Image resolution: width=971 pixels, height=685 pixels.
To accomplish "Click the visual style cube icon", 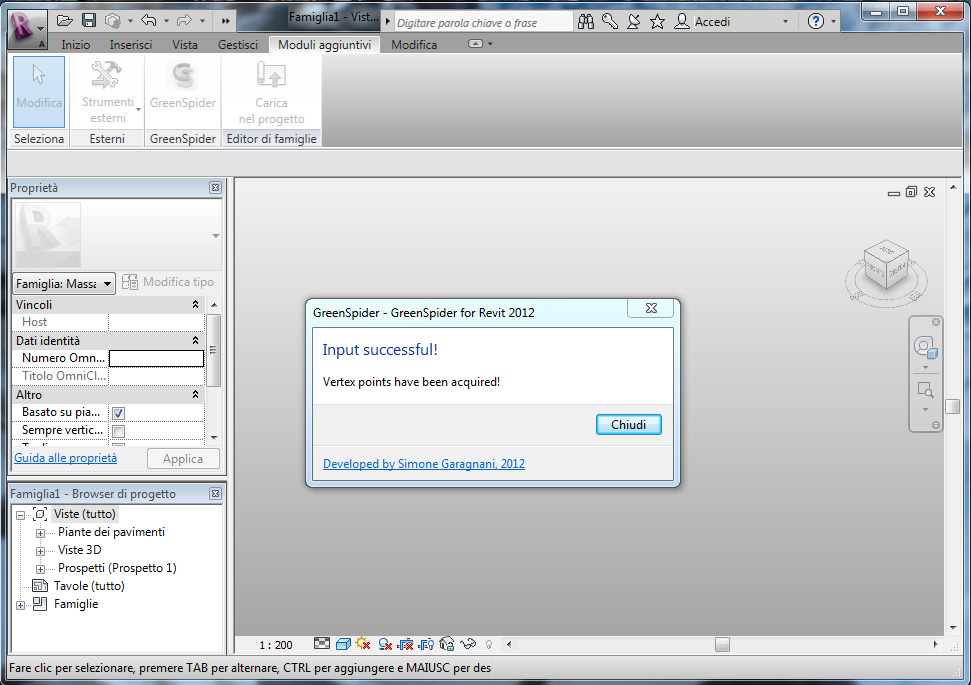I will pyautogui.click(x=343, y=644).
